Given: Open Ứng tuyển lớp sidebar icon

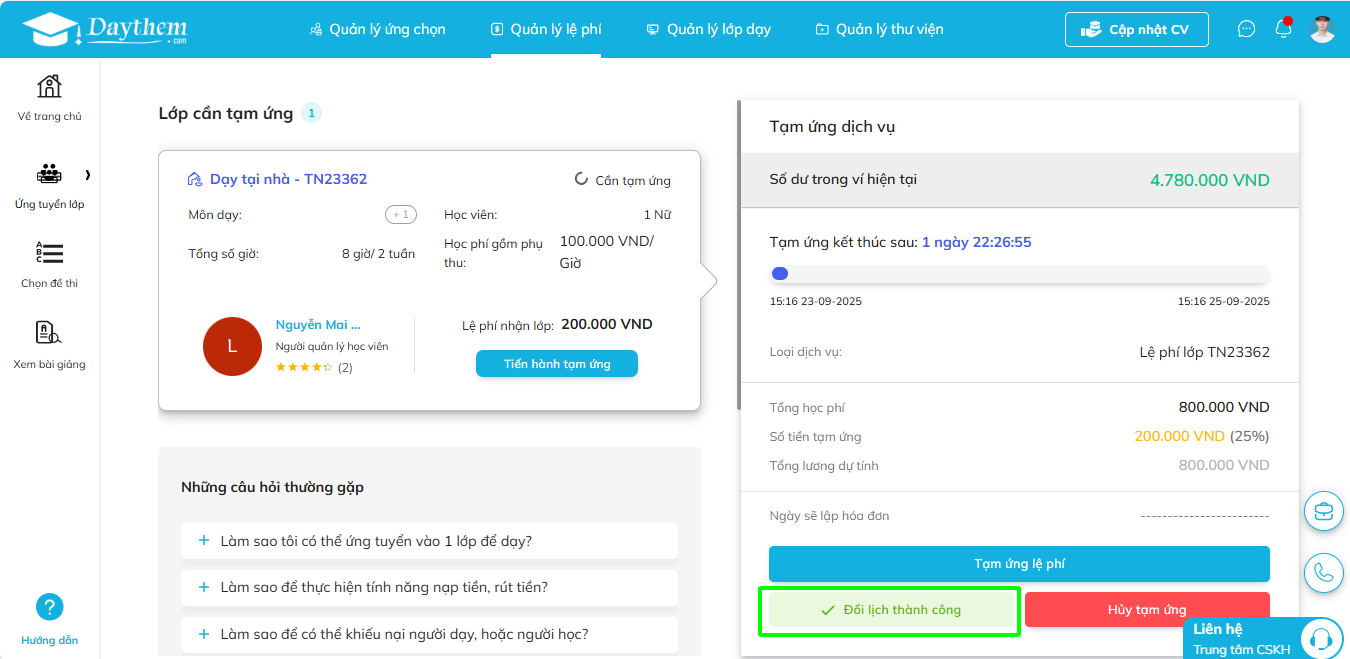Looking at the screenshot, I should [49, 175].
